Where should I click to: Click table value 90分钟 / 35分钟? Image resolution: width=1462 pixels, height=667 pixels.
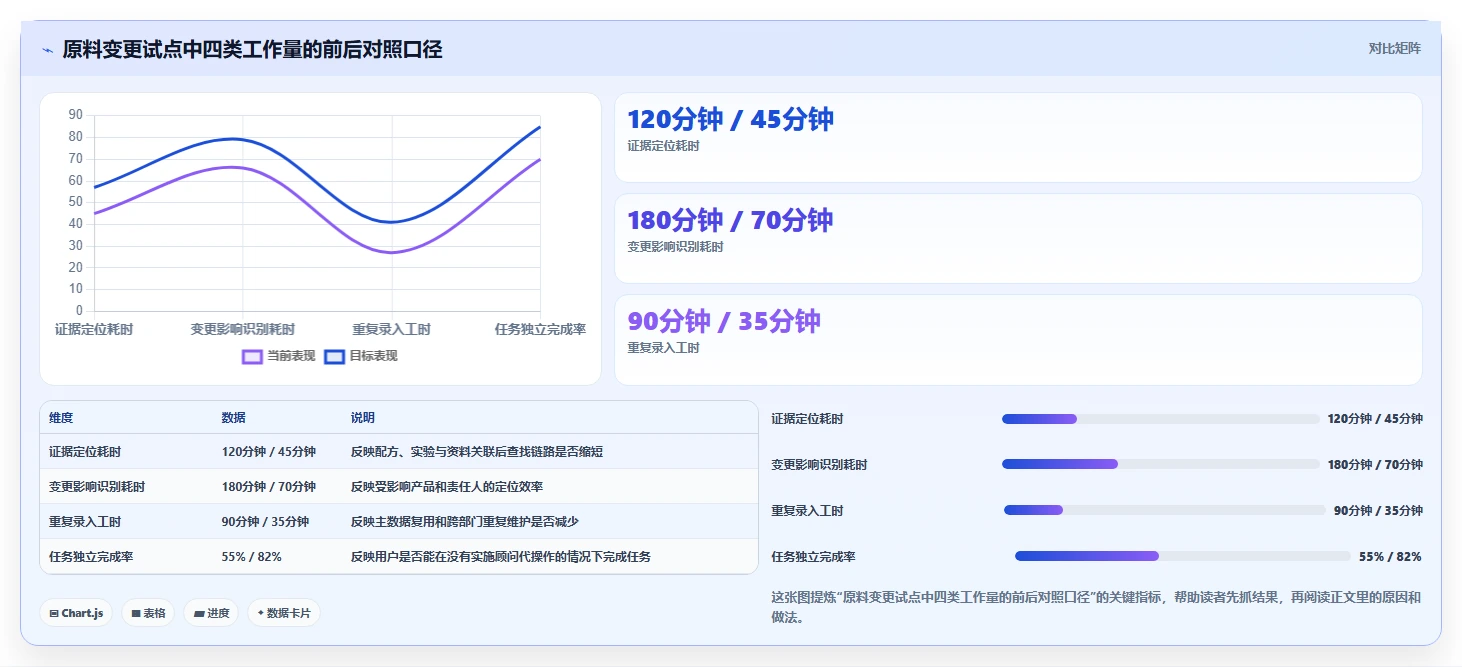pos(265,522)
